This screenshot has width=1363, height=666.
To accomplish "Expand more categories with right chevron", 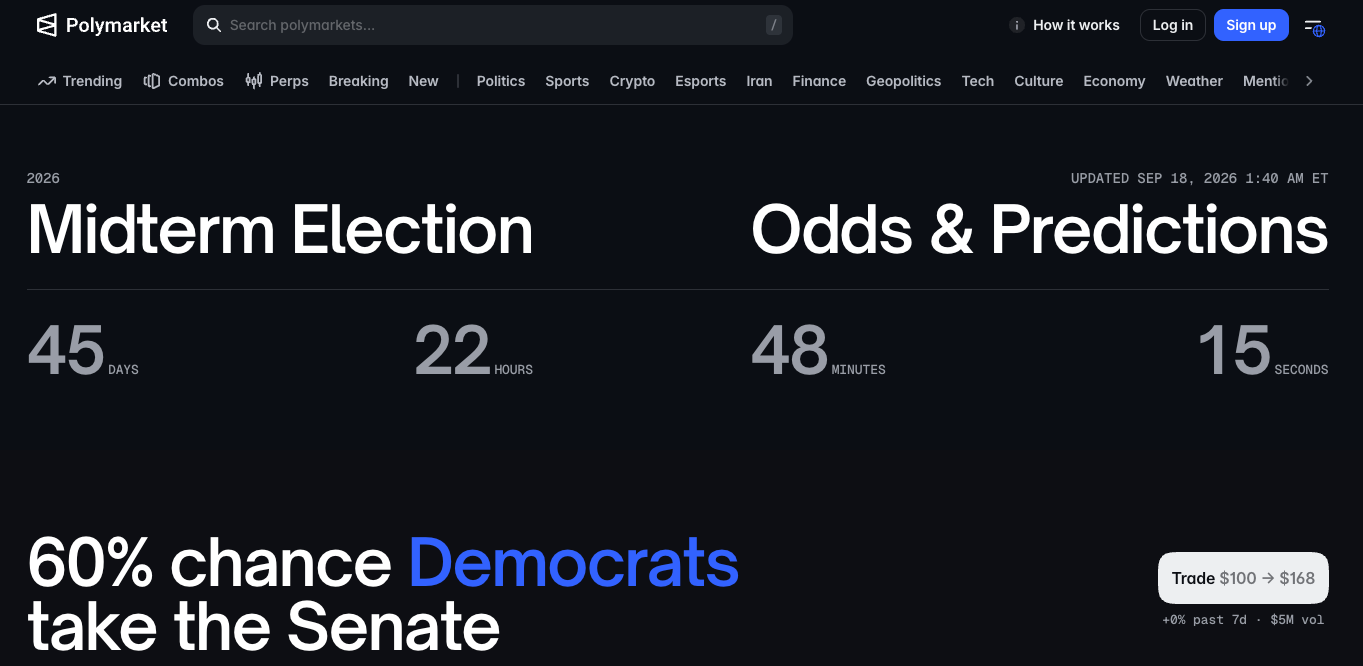I will 1309,81.
